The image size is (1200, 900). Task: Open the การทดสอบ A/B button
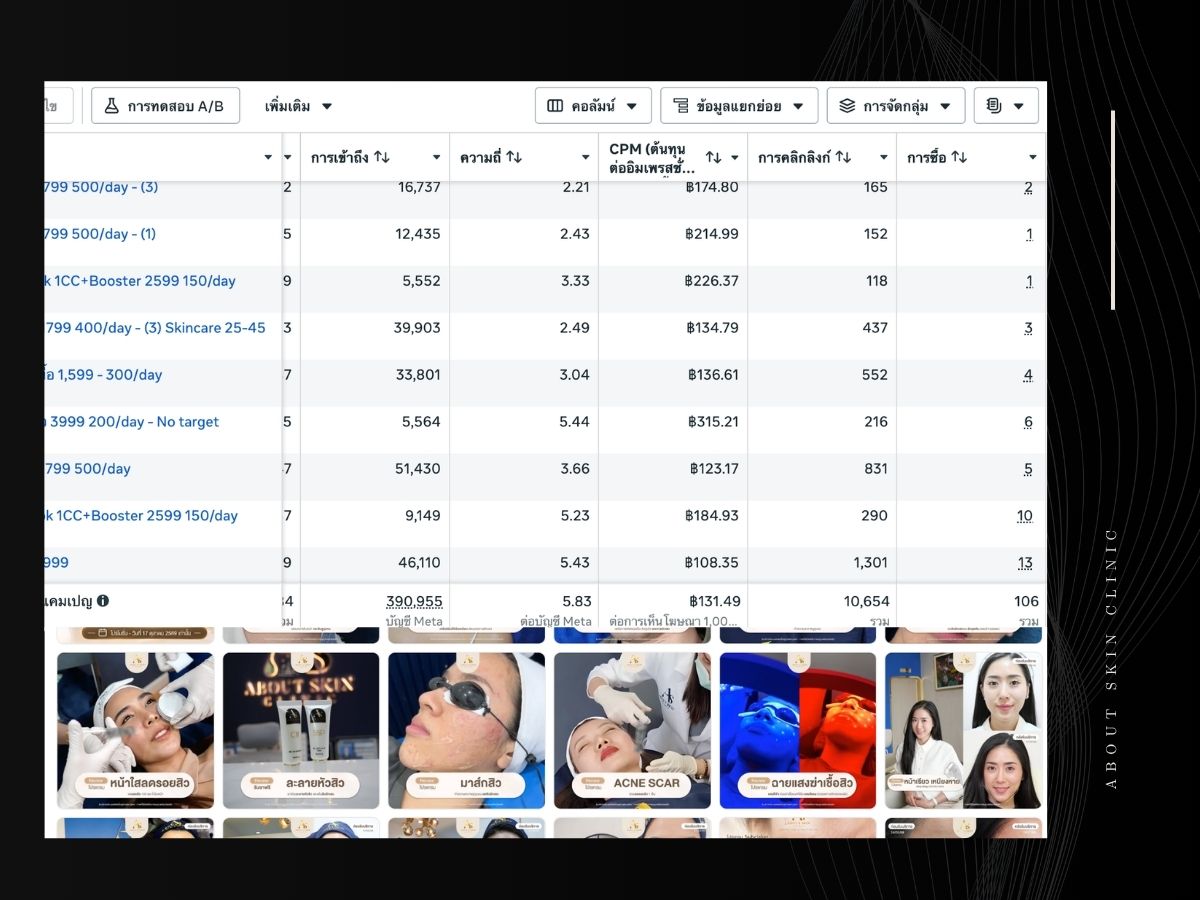(165, 106)
